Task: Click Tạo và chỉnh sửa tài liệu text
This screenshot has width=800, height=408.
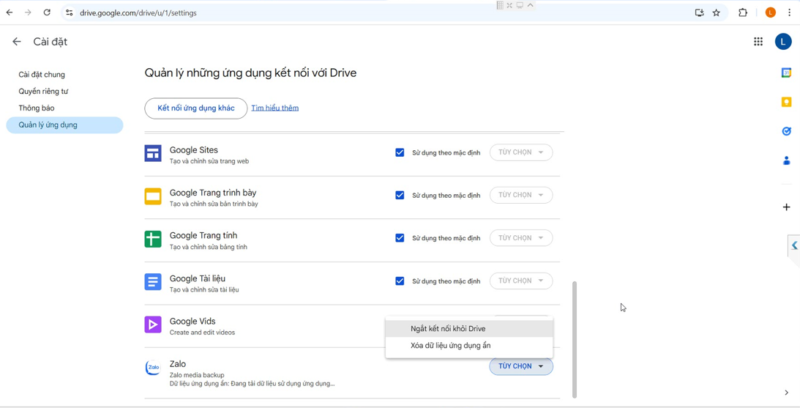Action: (204, 290)
